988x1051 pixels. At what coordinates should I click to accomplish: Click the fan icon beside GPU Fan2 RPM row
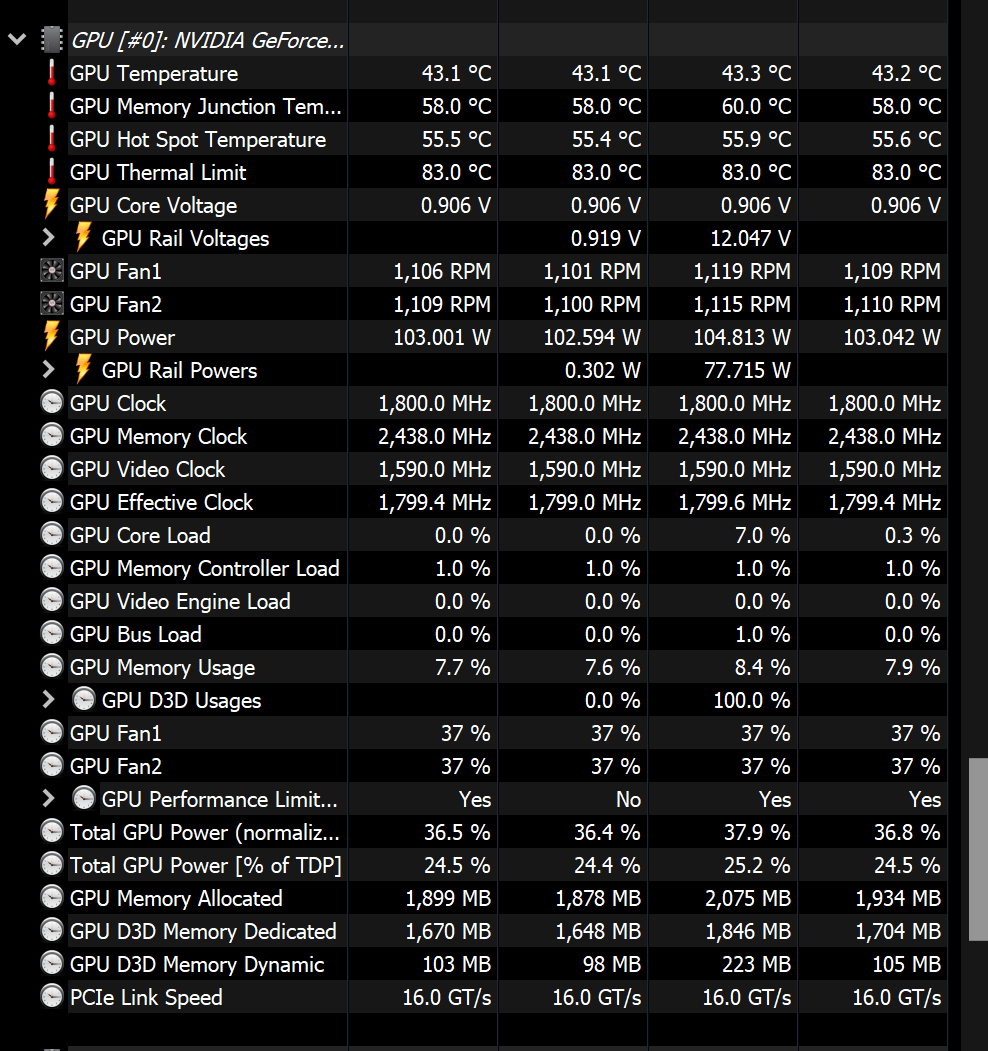click(x=52, y=304)
